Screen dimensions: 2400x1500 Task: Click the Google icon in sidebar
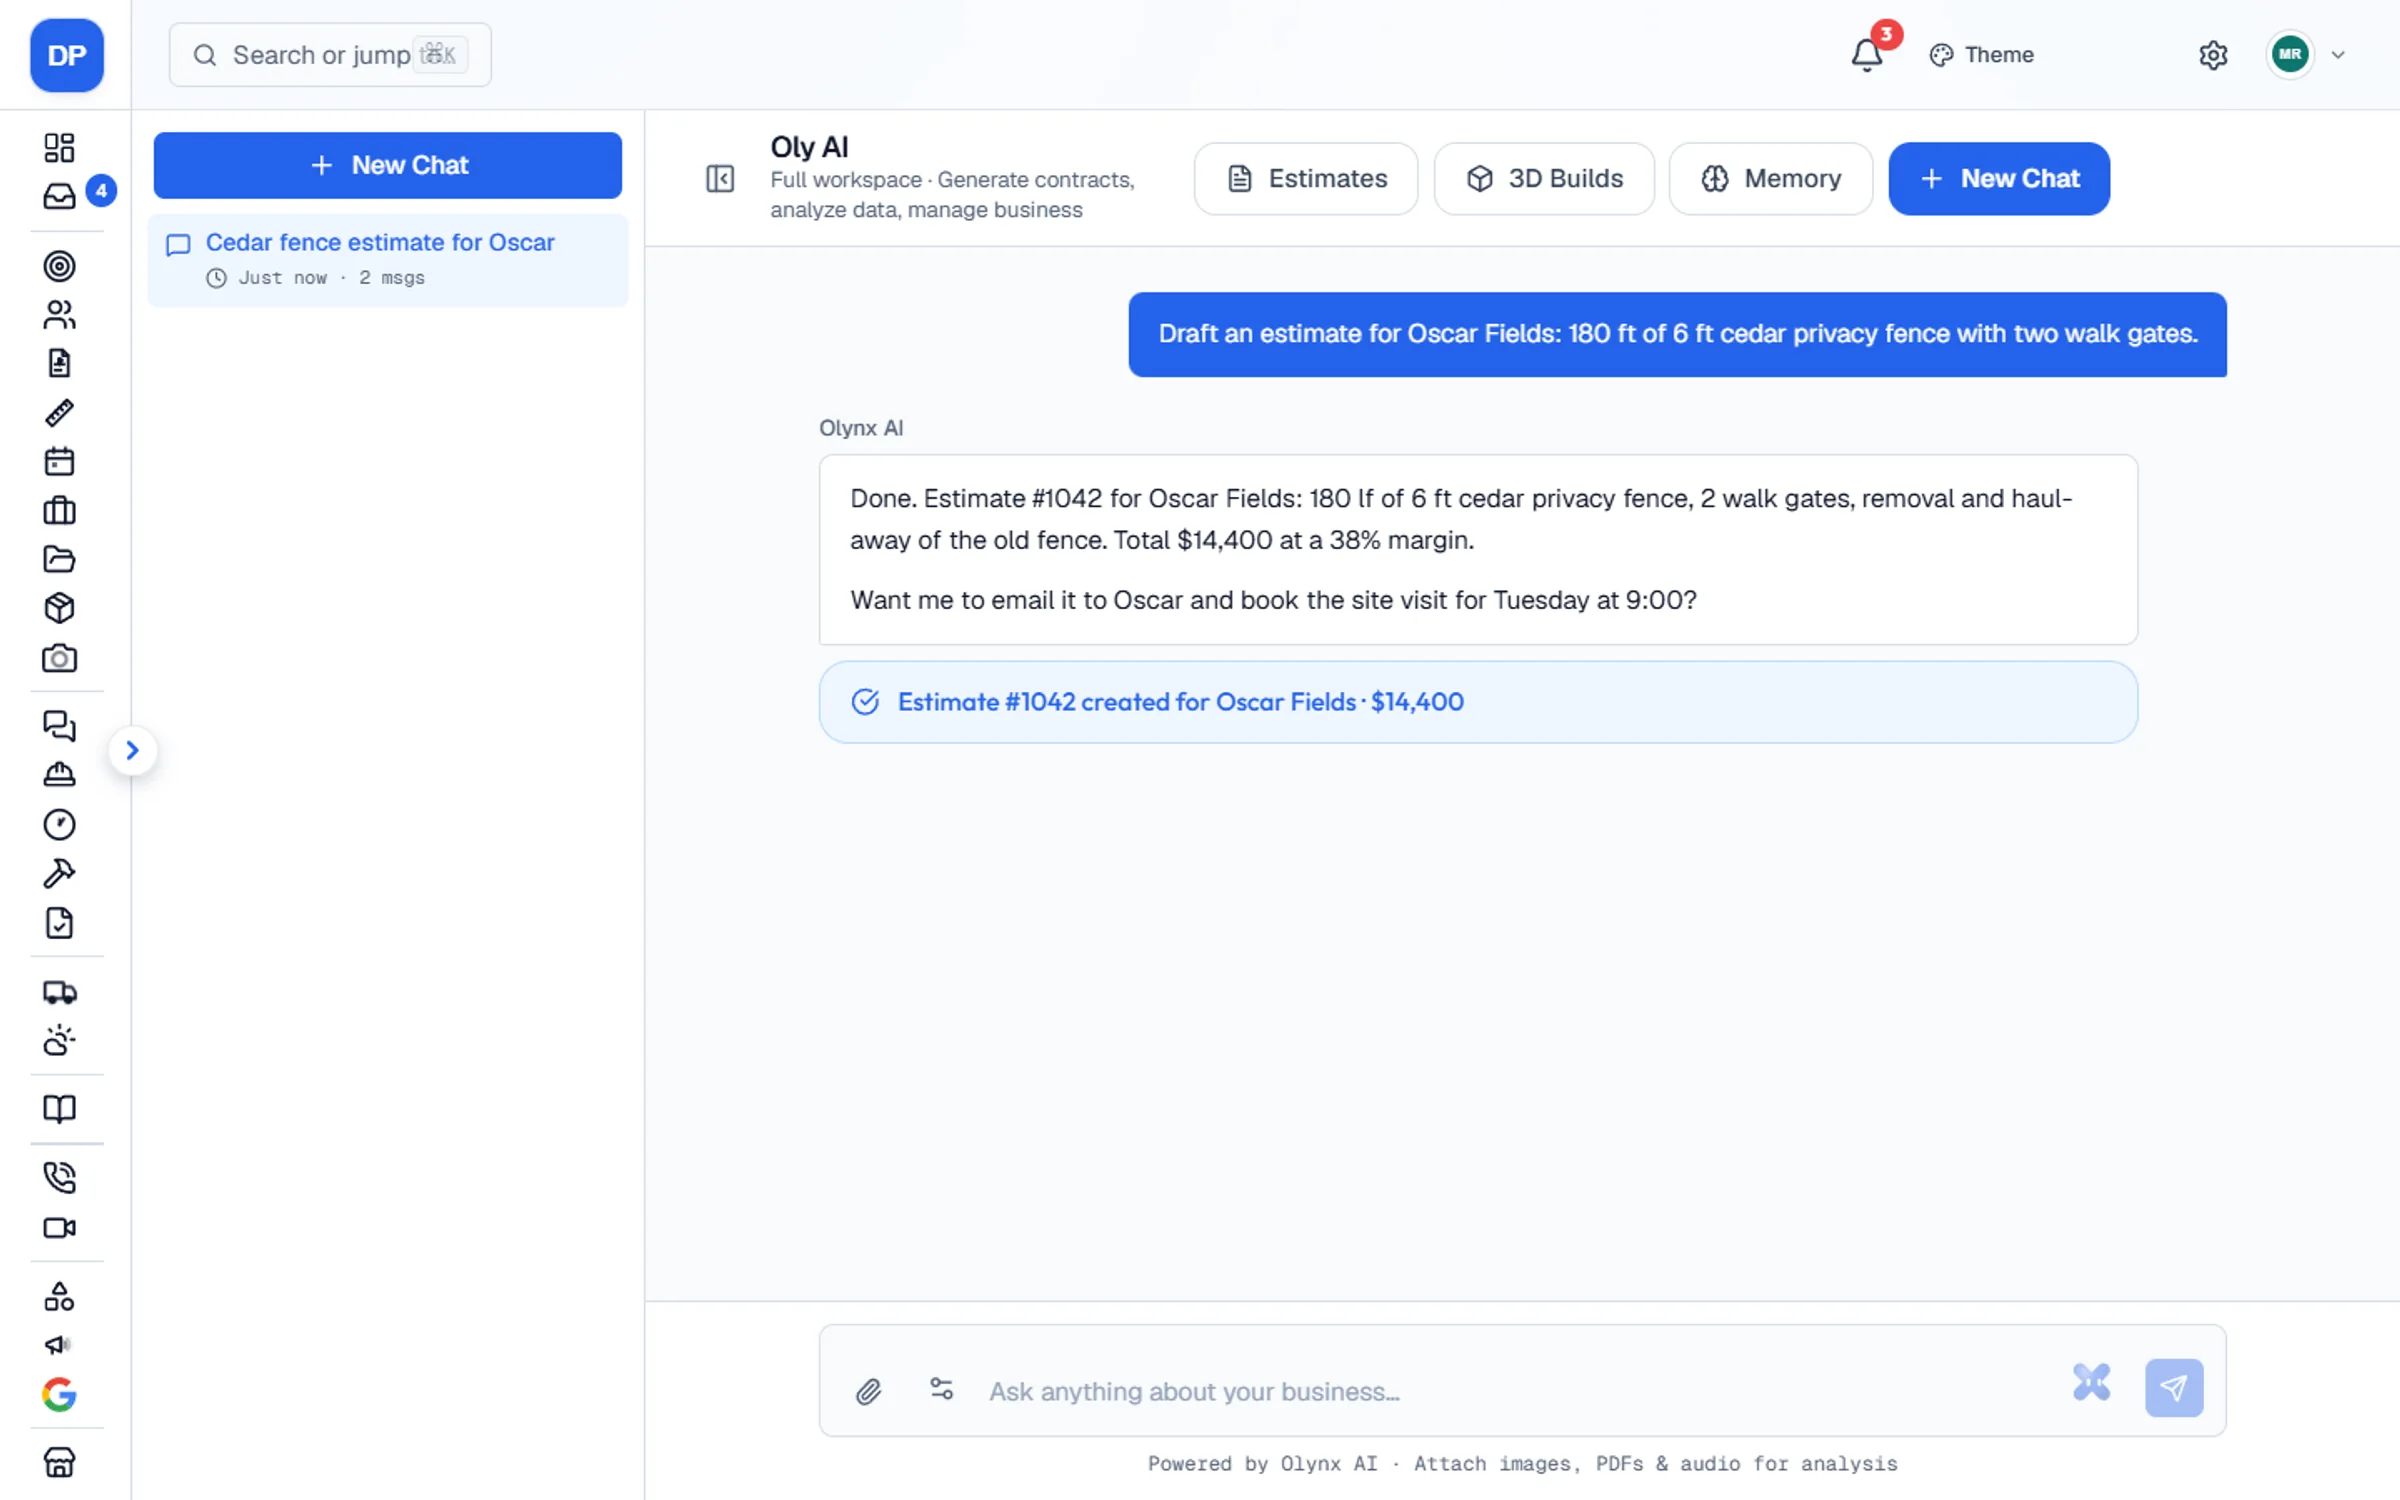click(x=60, y=1394)
